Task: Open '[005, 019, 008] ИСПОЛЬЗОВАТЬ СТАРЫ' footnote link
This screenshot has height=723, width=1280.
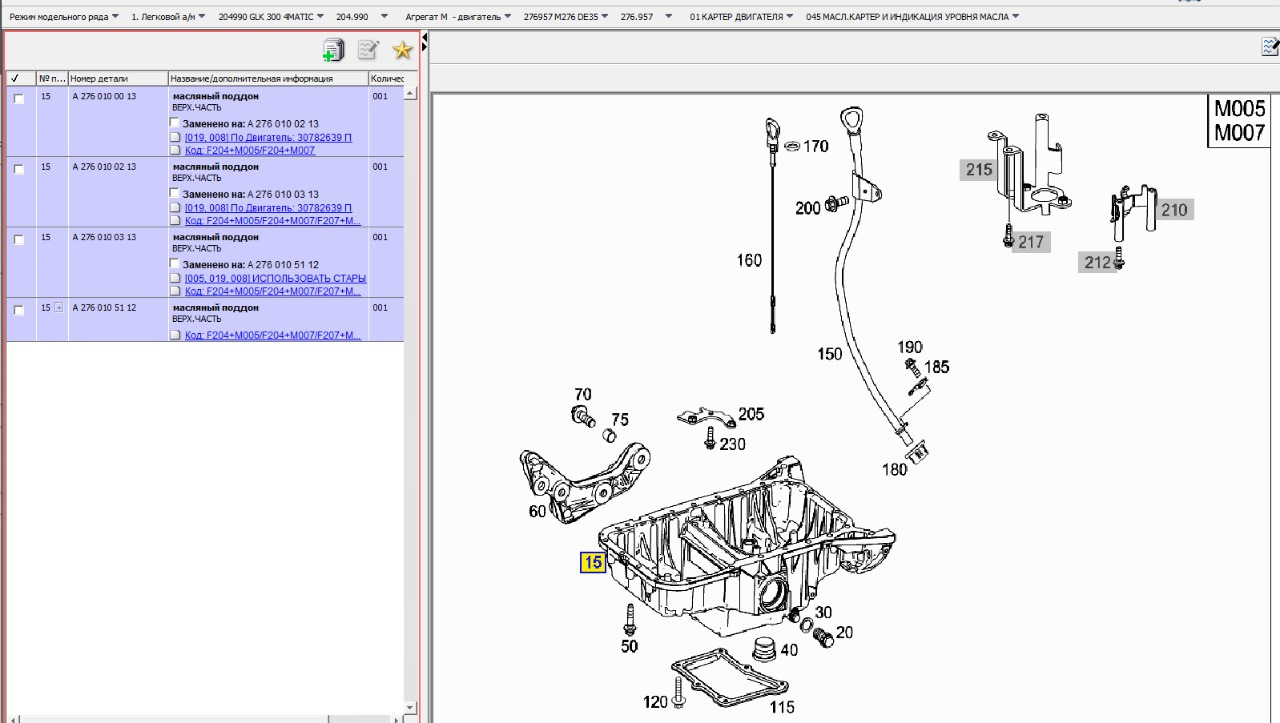Action: (x=275, y=278)
